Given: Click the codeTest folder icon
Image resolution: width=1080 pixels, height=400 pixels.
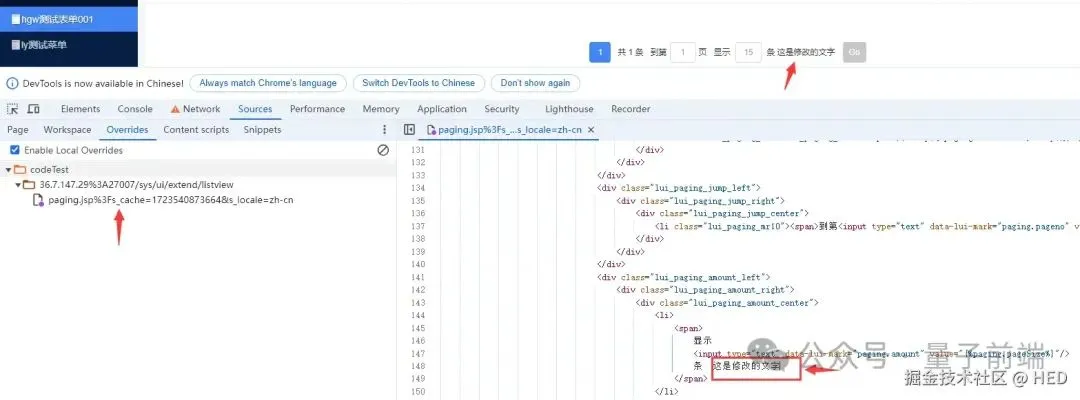Looking at the screenshot, I should 20,169.
